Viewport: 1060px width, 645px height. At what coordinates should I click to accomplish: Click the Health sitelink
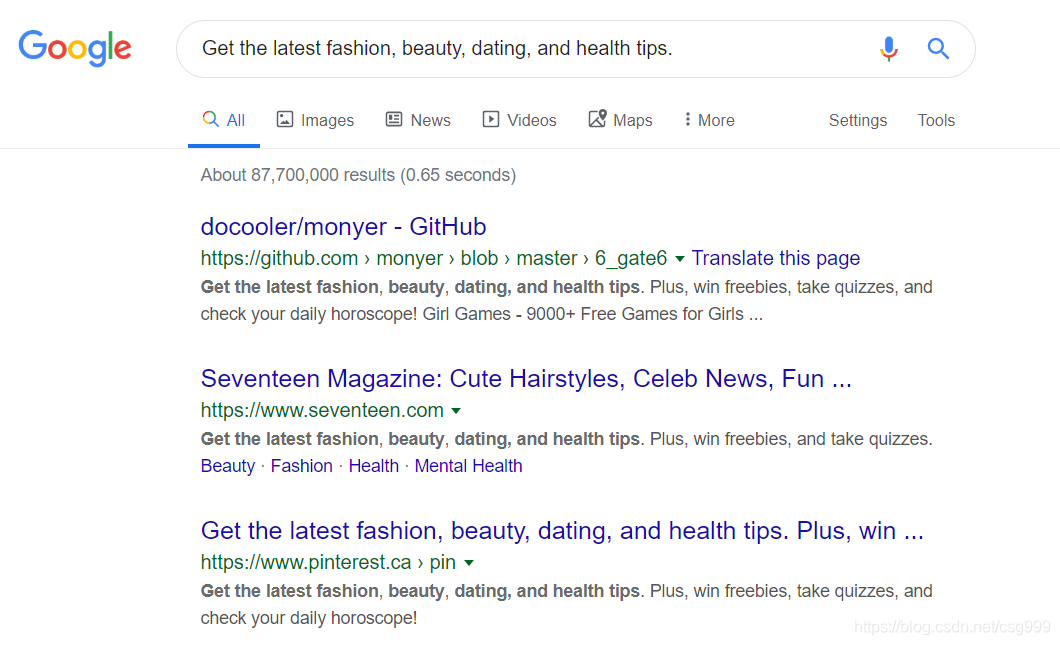(x=374, y=466)
